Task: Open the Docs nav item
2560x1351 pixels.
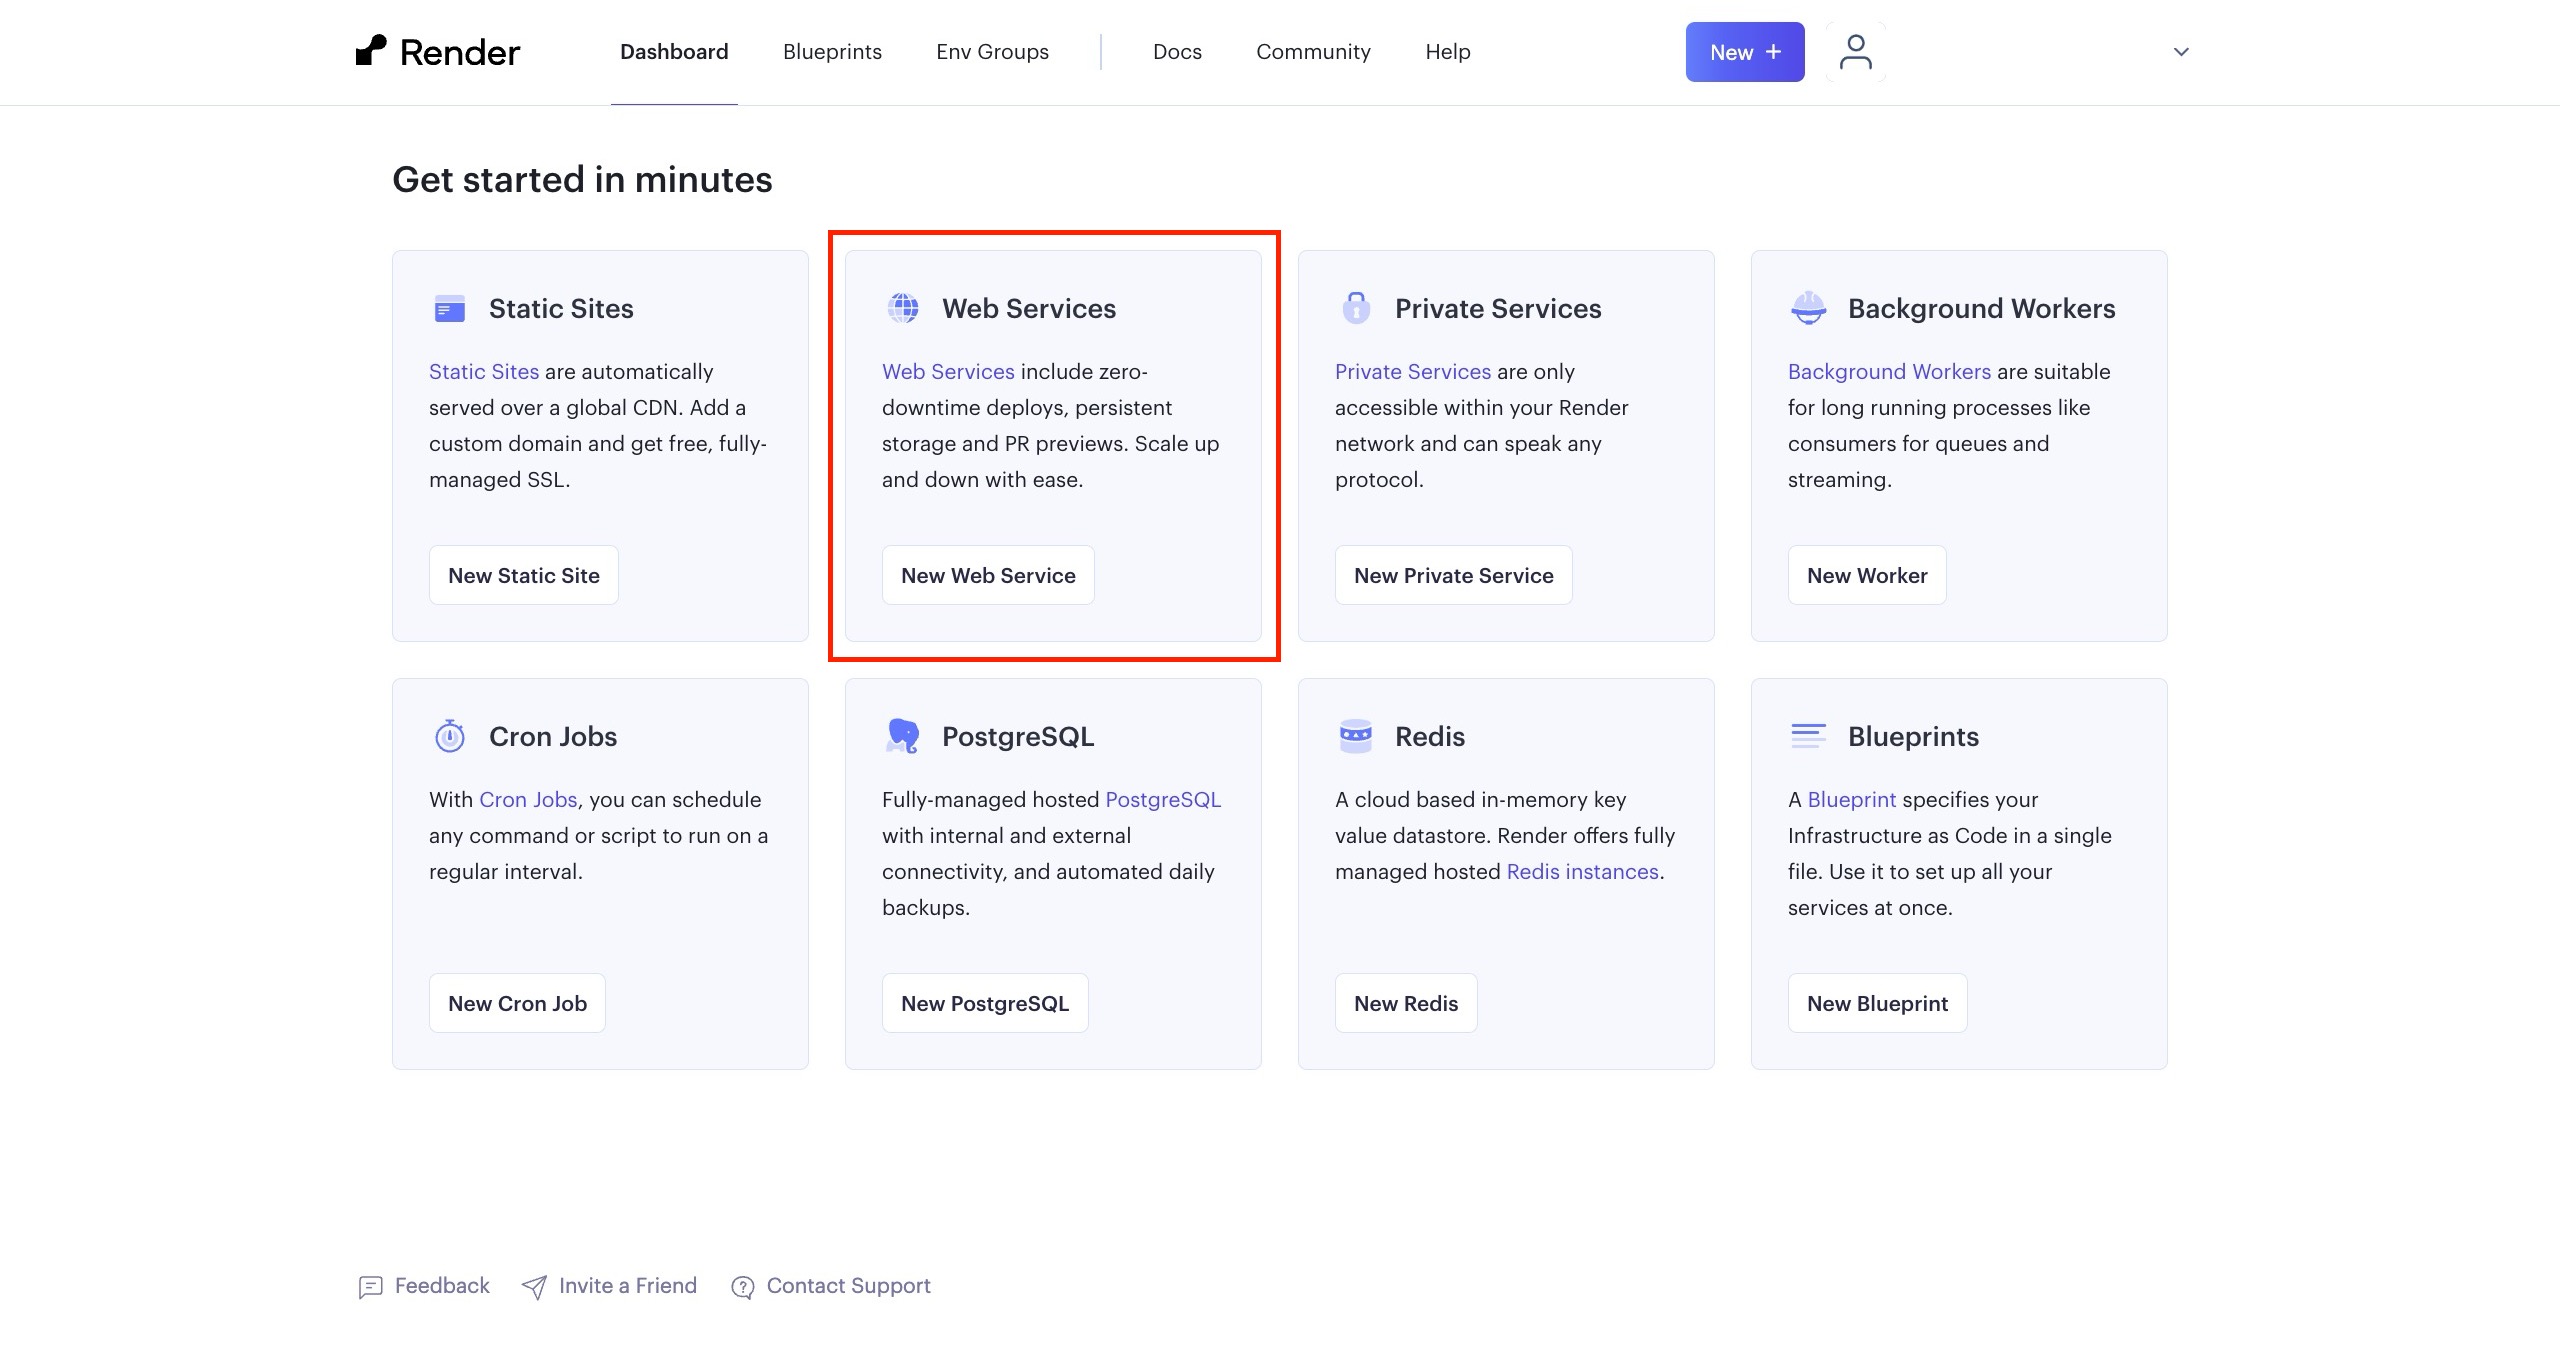Action: tap(1177, 52)
